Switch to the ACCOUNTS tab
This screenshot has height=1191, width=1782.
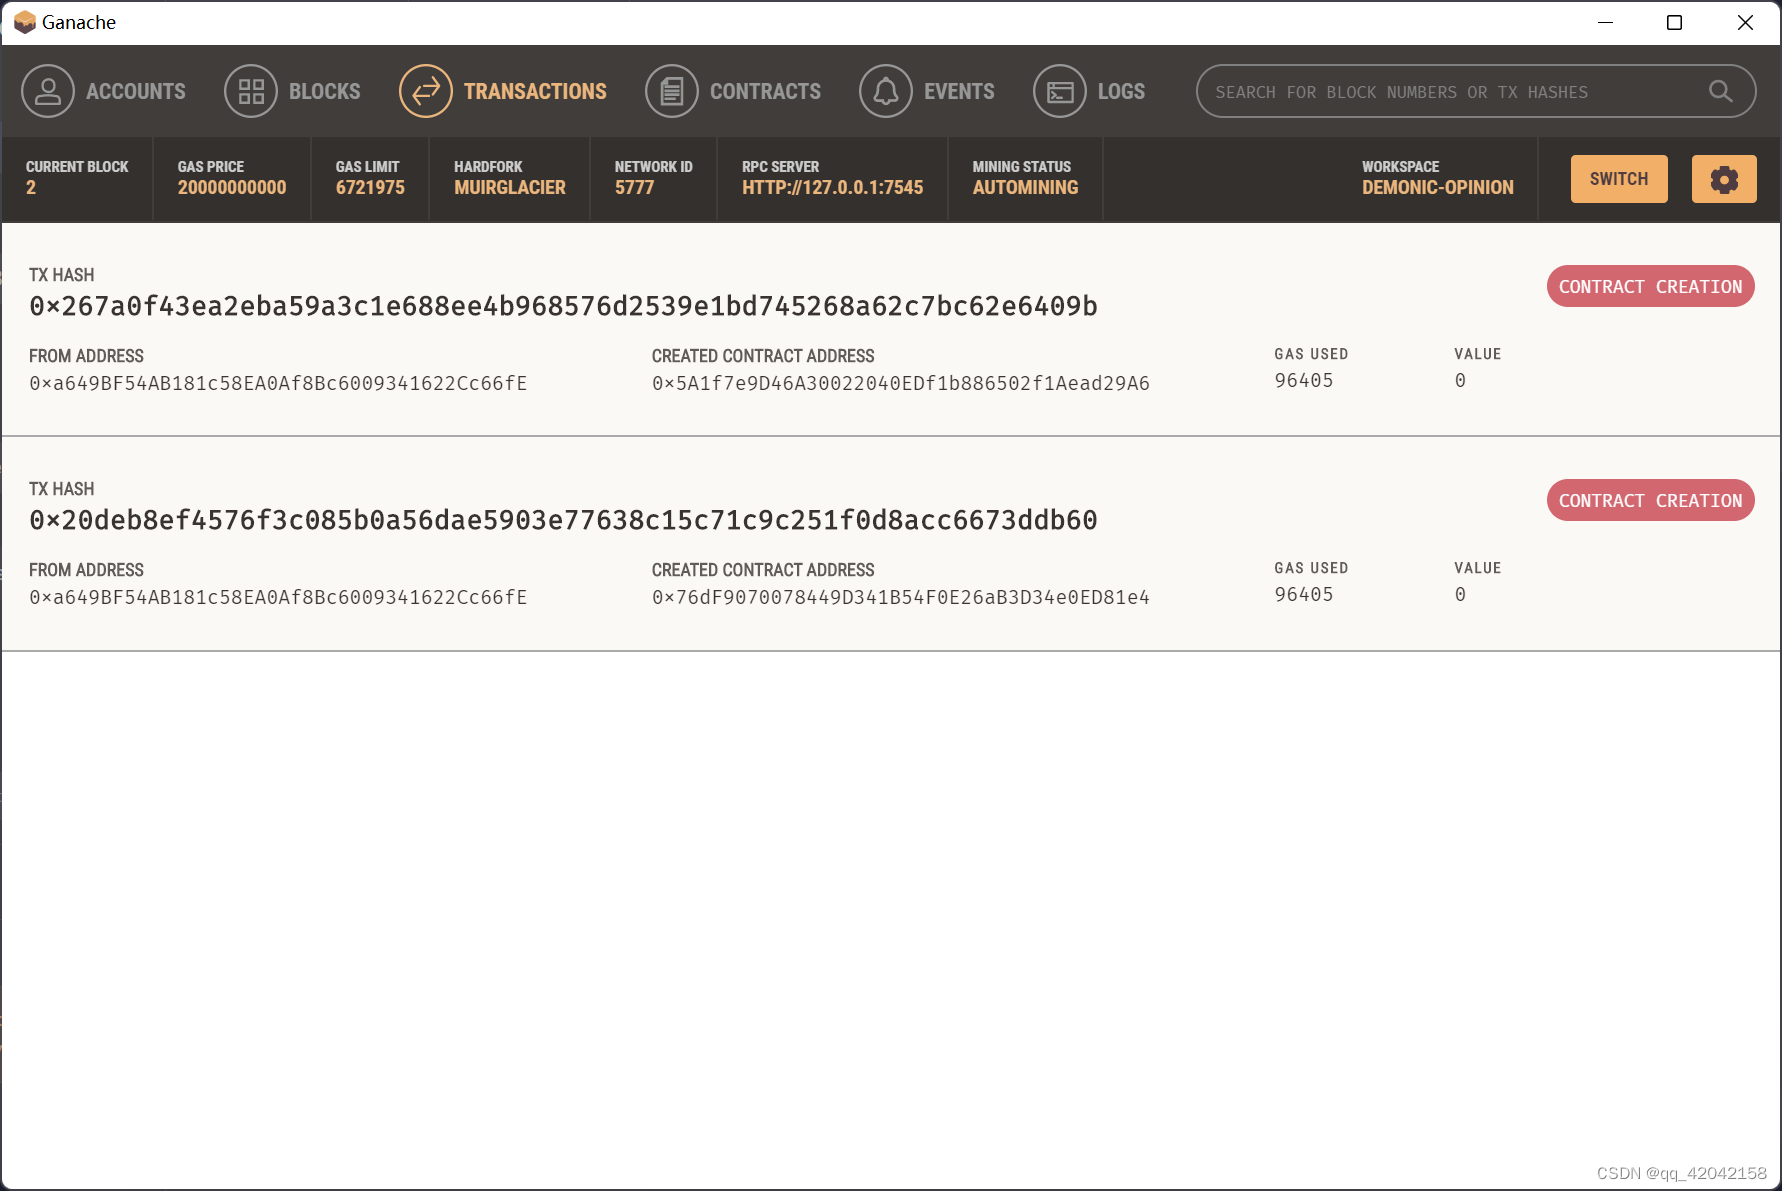point(135,91)
